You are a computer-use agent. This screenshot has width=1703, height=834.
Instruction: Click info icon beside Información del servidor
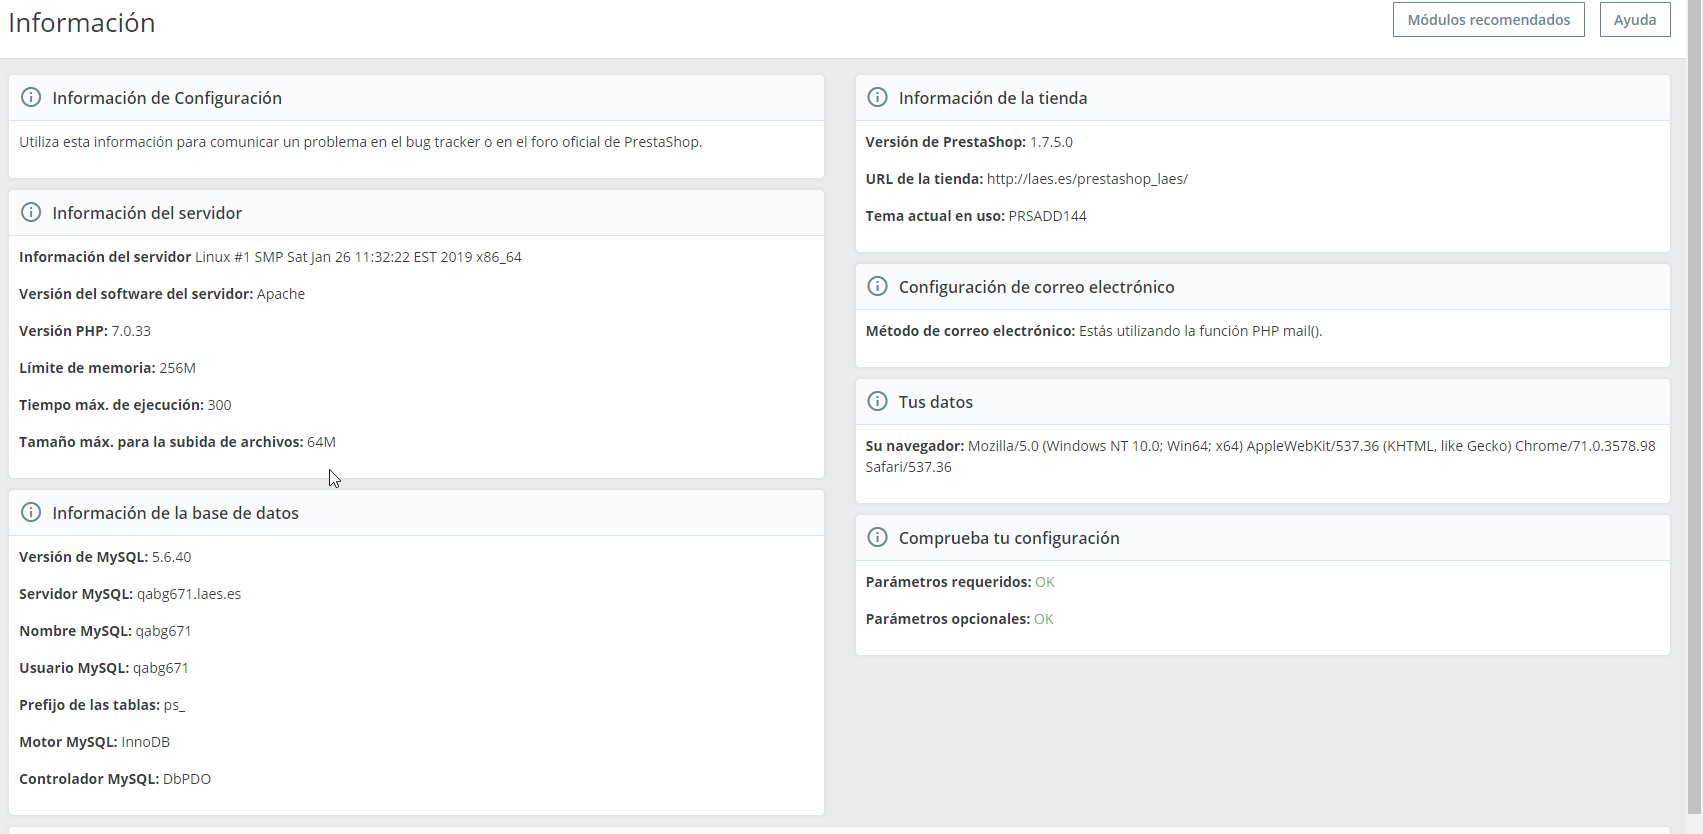pos(31,212)
